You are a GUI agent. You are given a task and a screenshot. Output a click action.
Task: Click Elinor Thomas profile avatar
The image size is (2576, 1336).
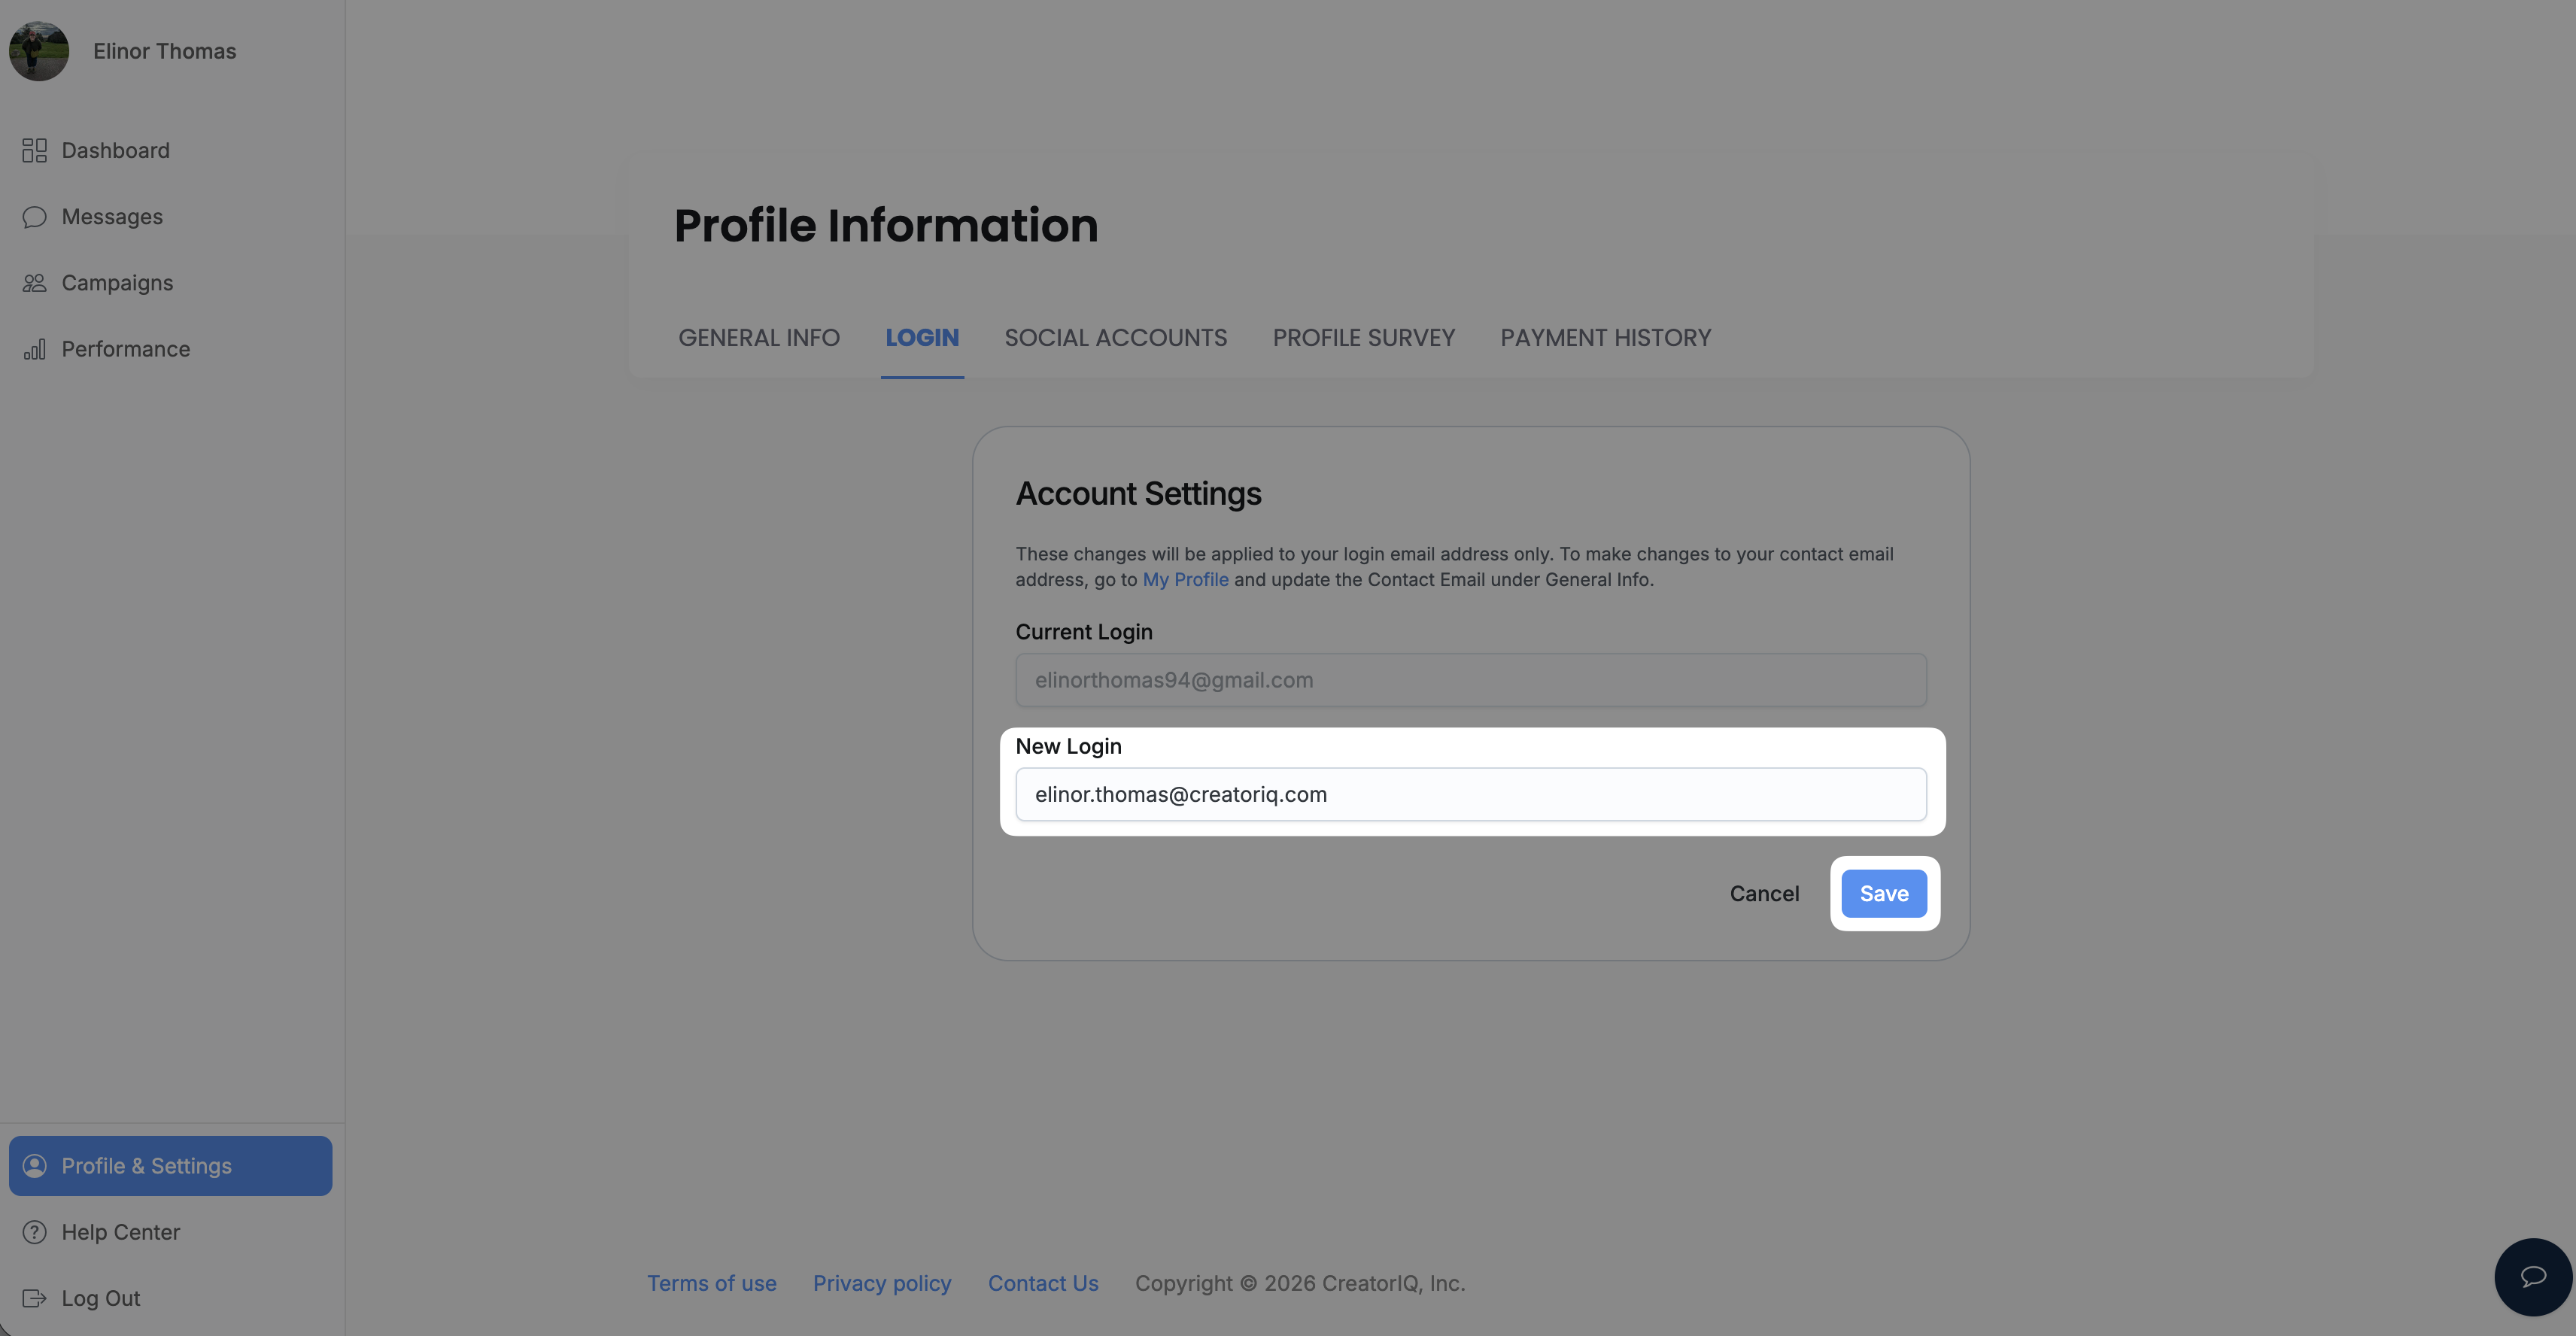[39, 51]
